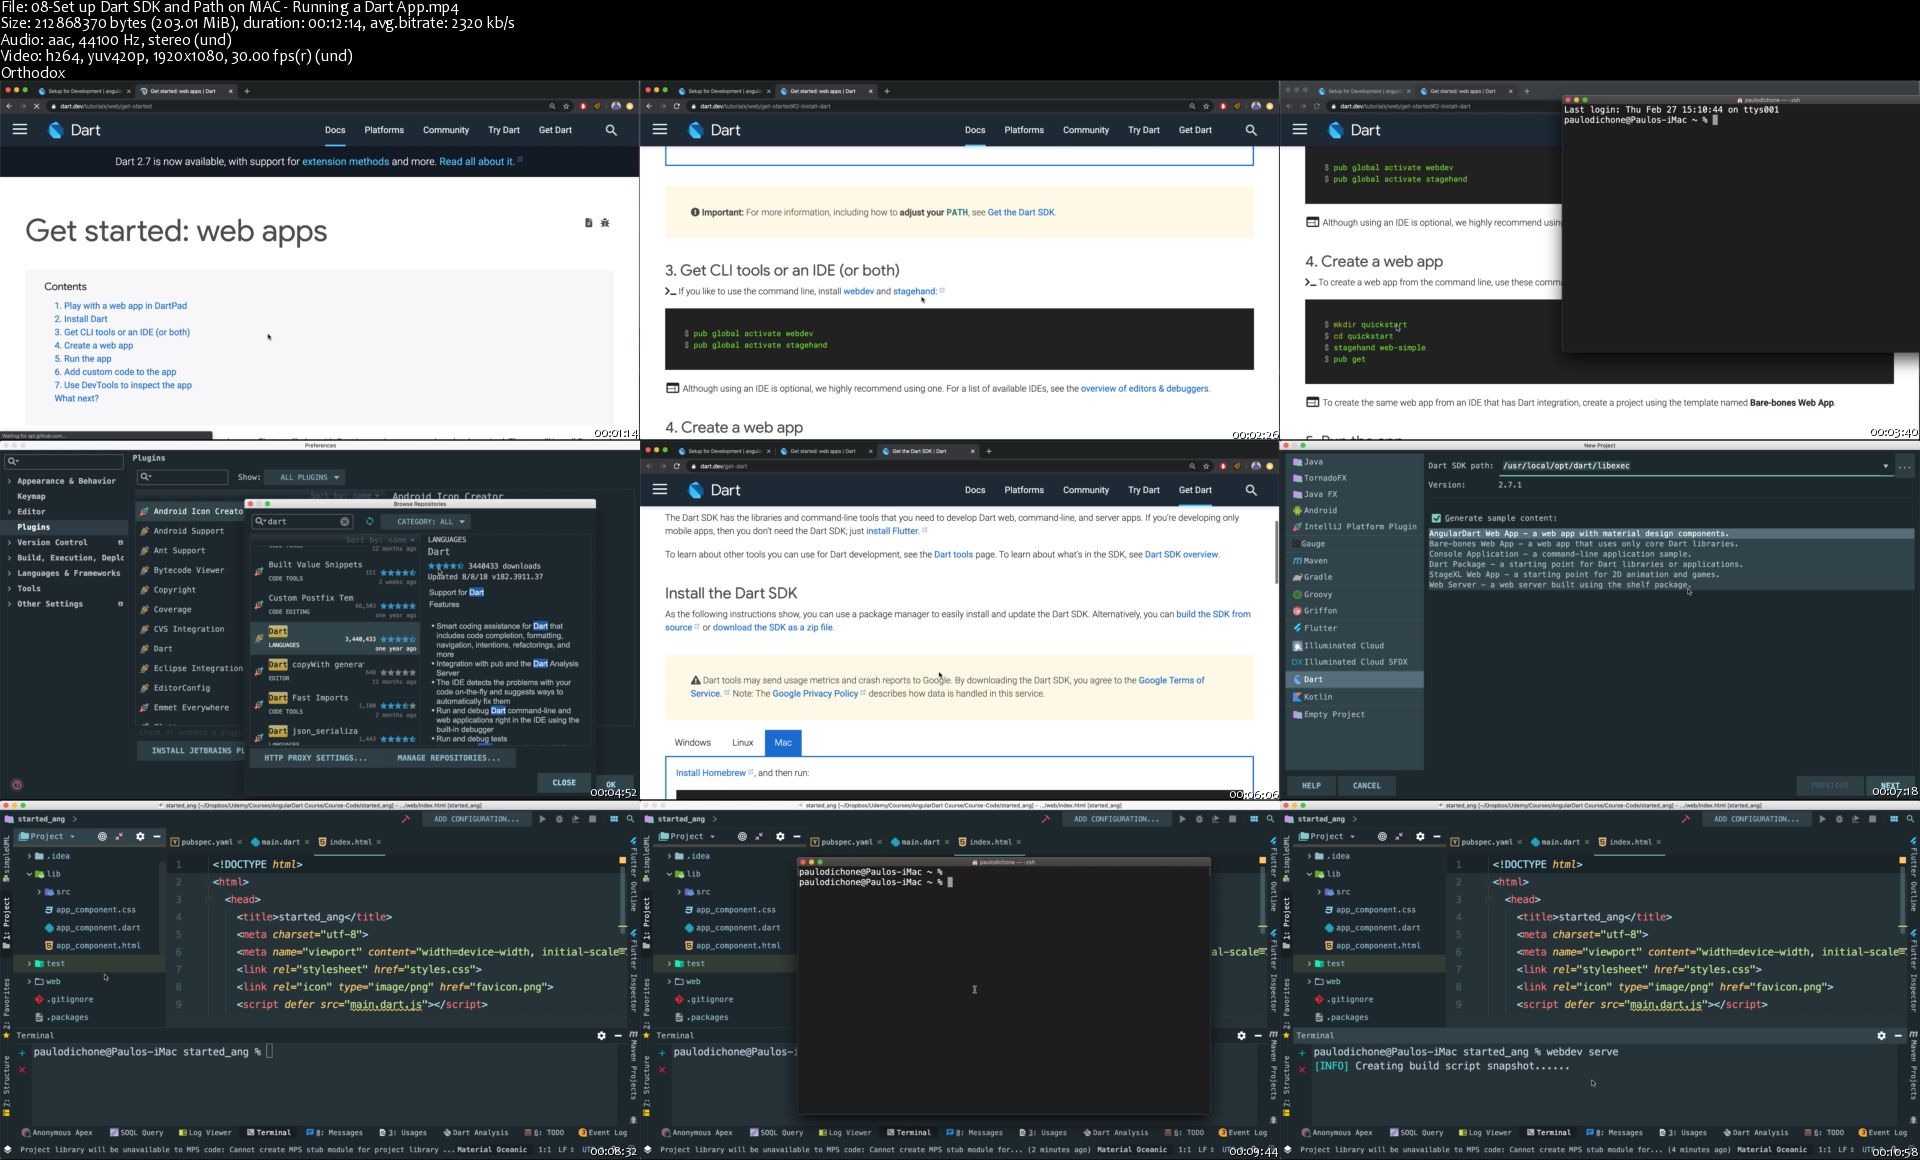The height and width of the screenshot is (1160, 1920).
Task: Open terminal settings gear in webdev serve IDE
Action: tap(1881, 1036)
